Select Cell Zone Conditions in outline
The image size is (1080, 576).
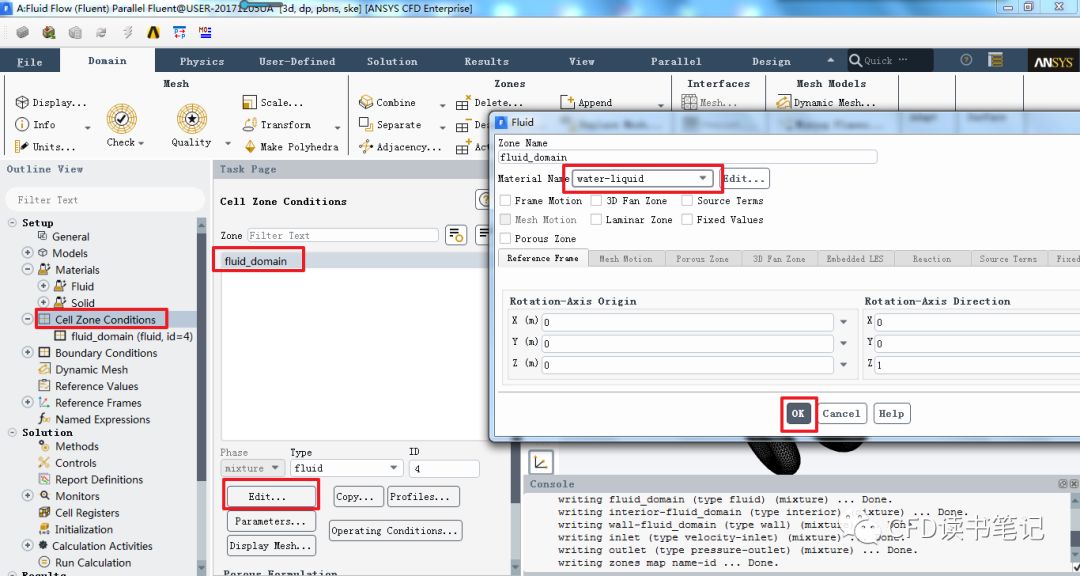point(105,320)
